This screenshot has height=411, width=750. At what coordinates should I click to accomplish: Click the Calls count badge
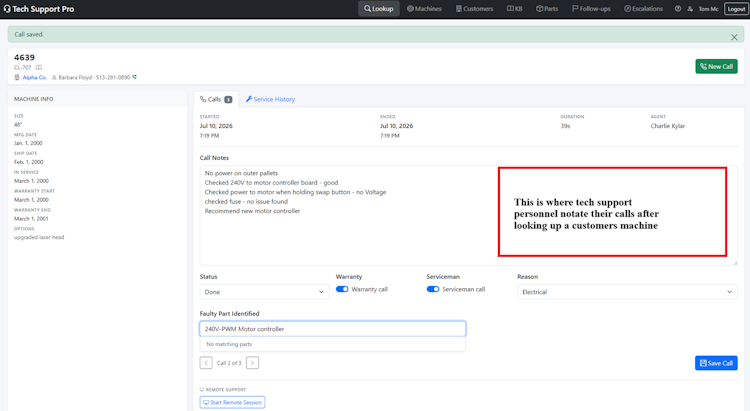coord(228,100)
